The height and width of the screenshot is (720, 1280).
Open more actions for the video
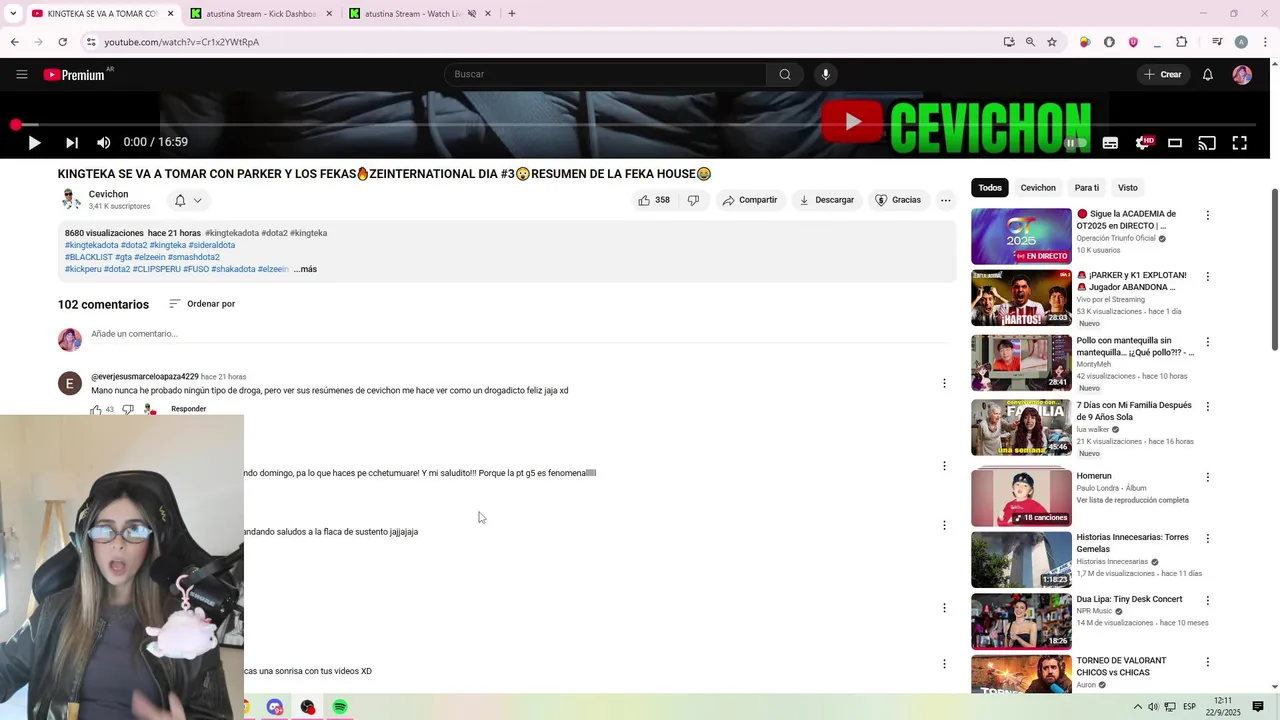coord(945,200)
